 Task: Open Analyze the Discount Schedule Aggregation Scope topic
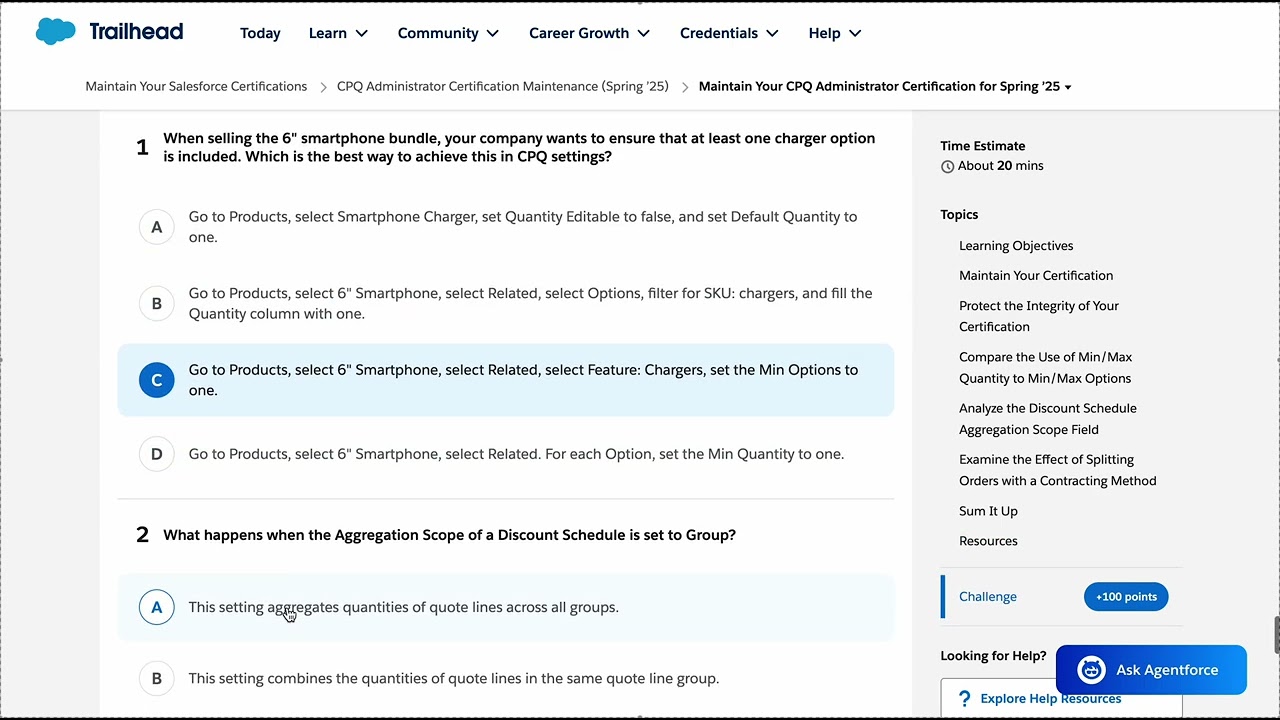[1048, 419]
